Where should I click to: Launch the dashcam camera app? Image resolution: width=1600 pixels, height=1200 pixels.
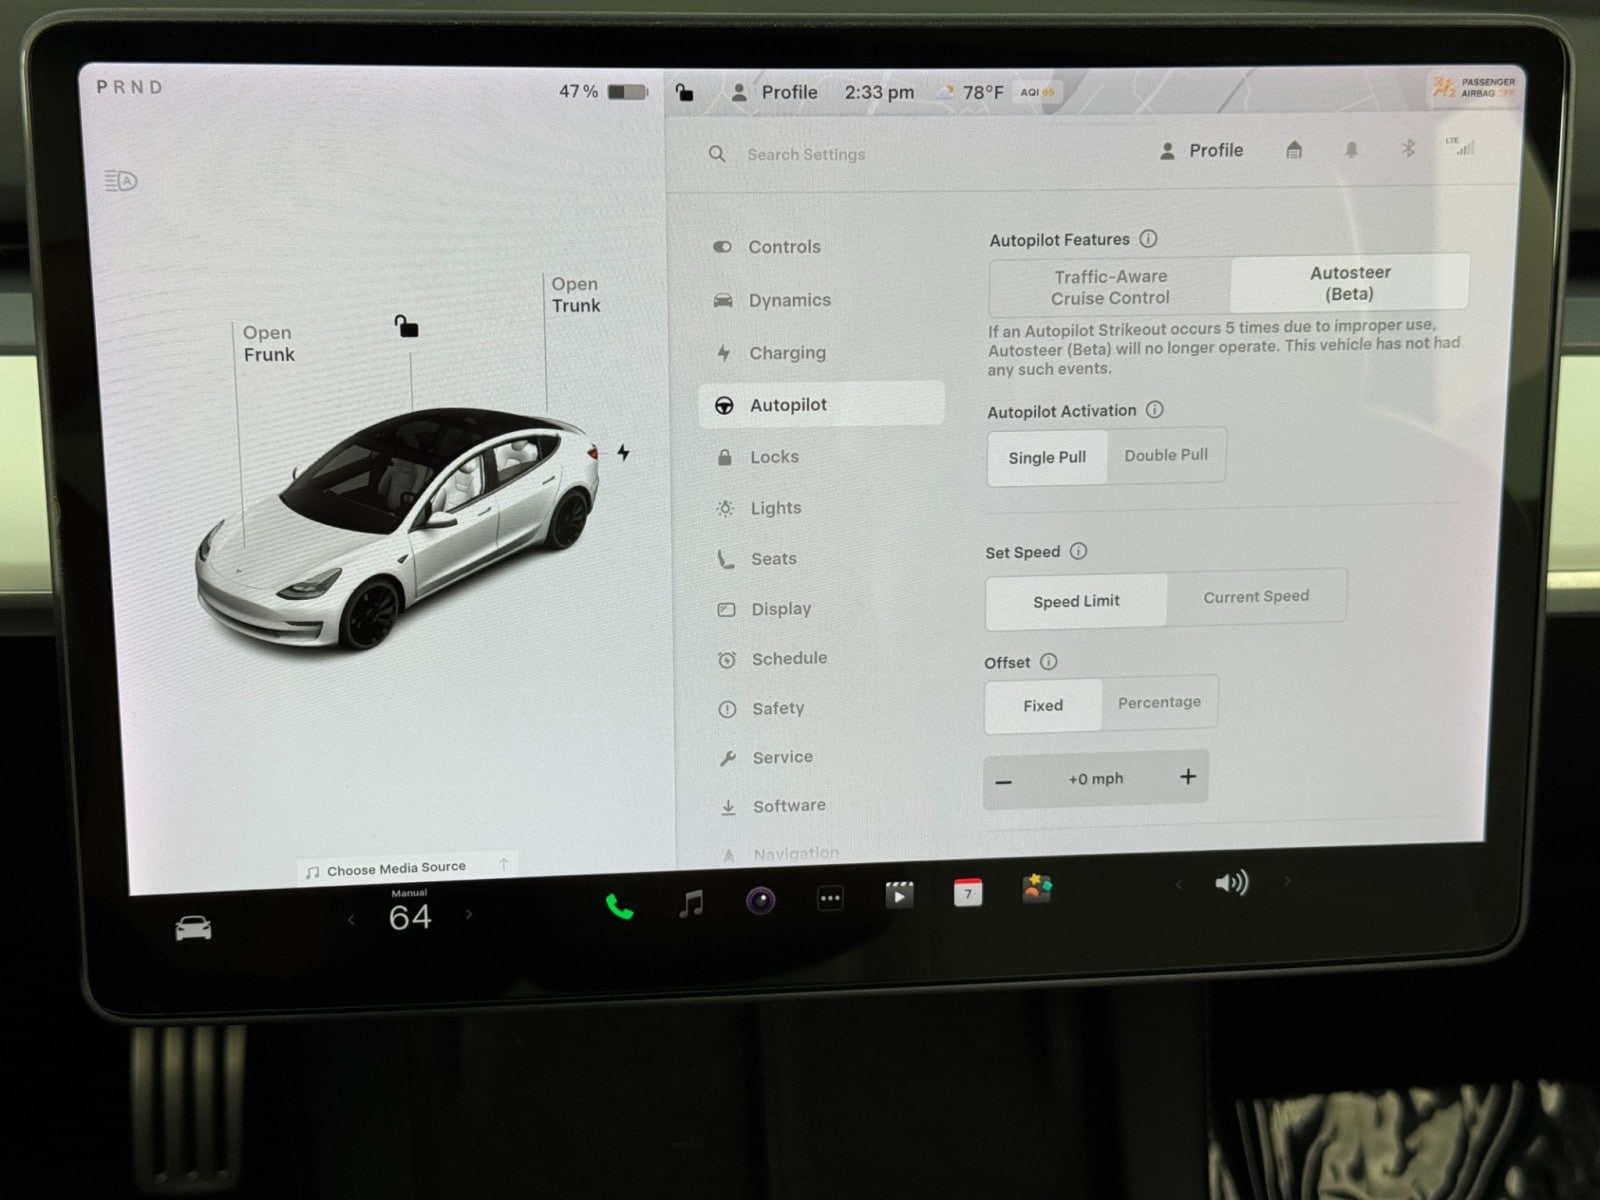pos(761,901)
